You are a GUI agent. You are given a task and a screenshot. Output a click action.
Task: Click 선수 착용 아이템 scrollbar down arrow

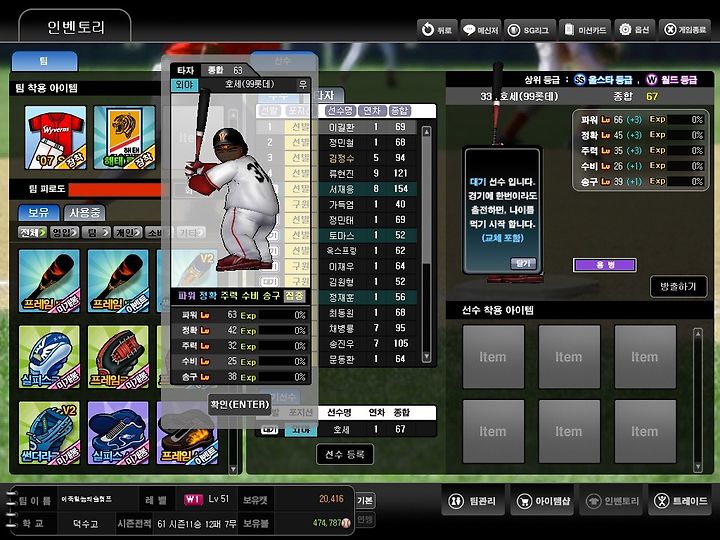click(x=698, y=467)
